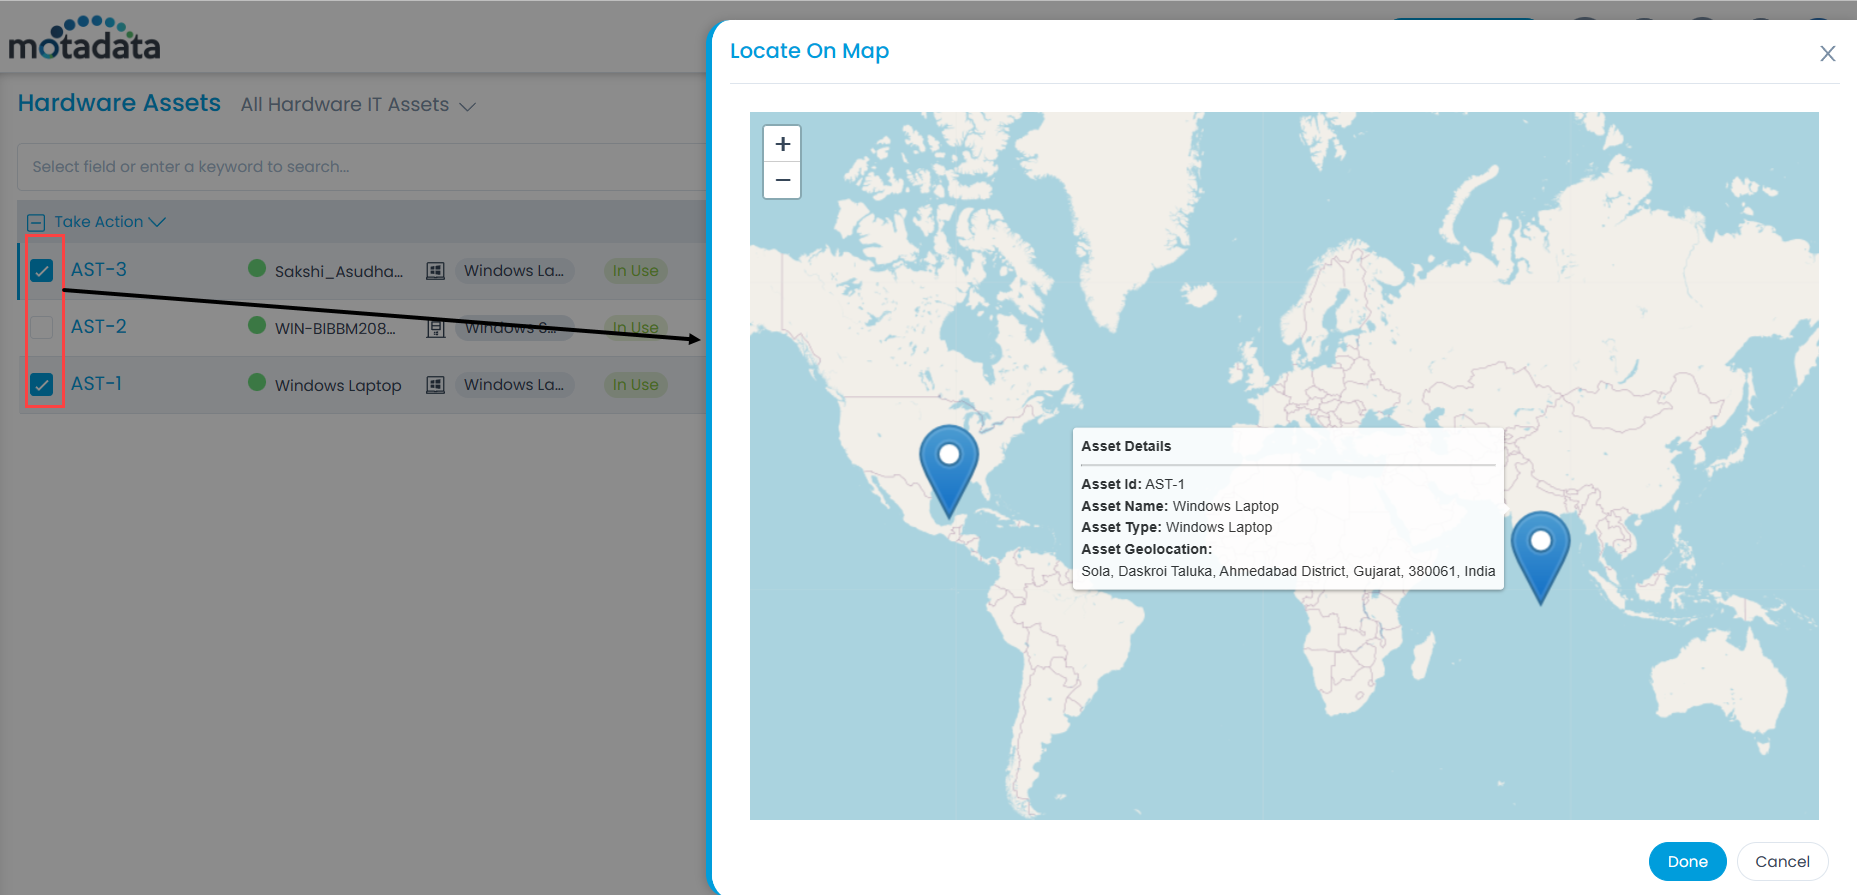This screenshot has height=895, width=1857.
Task: Click the asset type icon in AST-3 row
Action: pyautogui.click(x=435, y=271)
